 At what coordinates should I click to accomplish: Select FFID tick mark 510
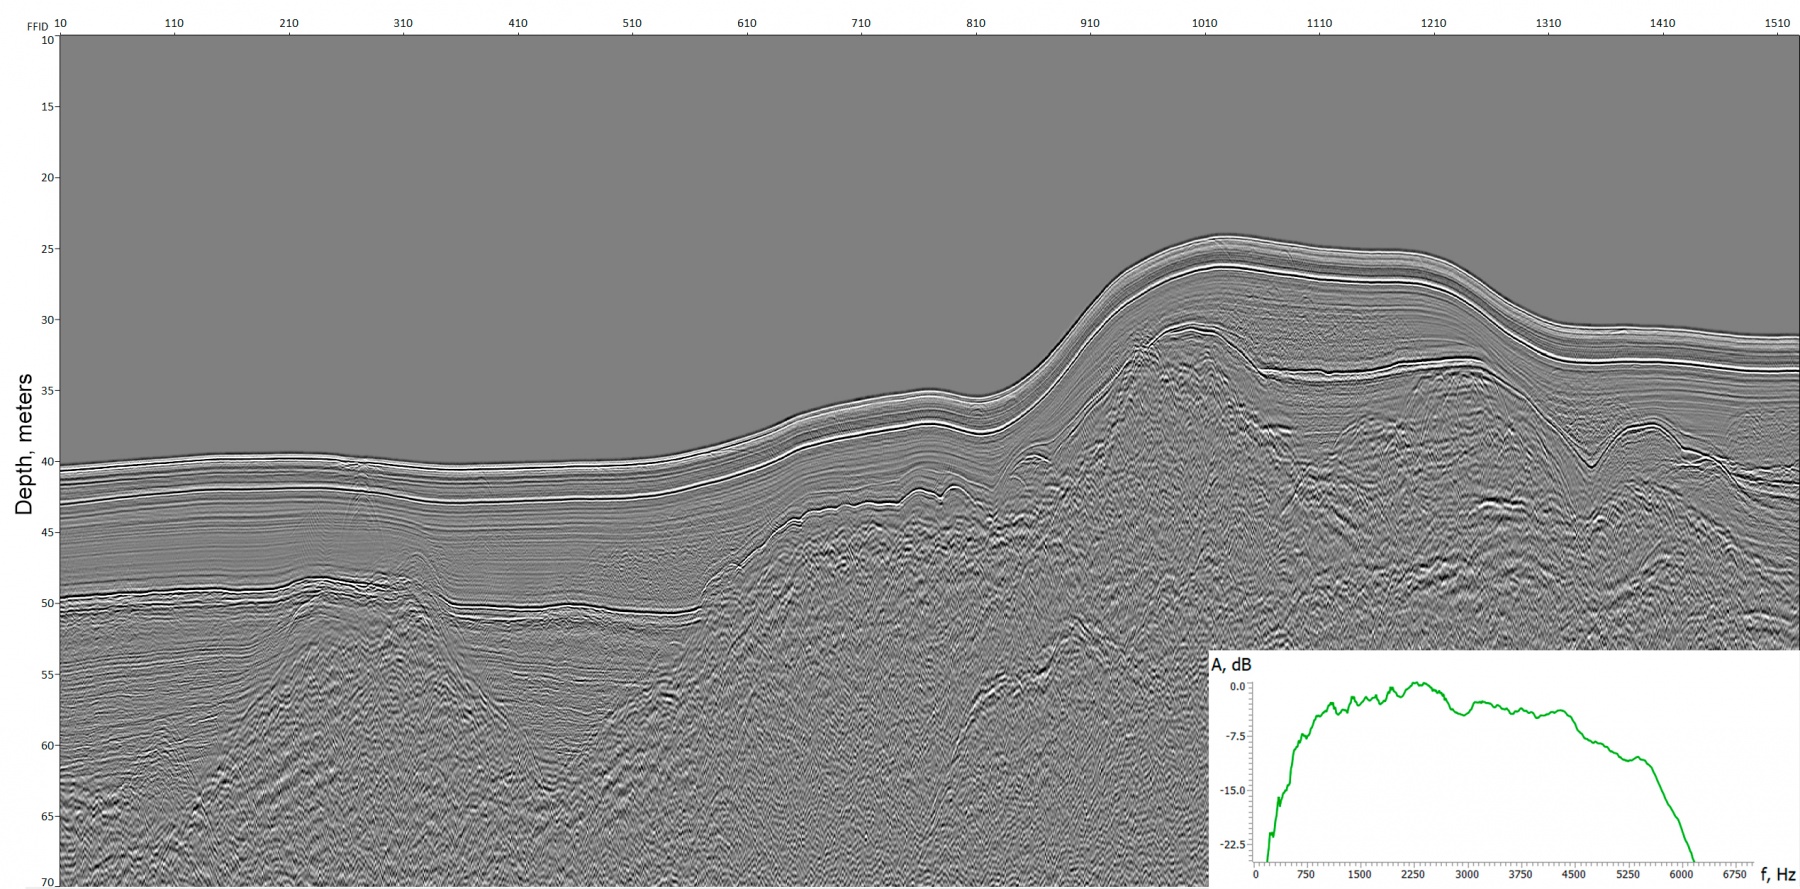[632, 23]
